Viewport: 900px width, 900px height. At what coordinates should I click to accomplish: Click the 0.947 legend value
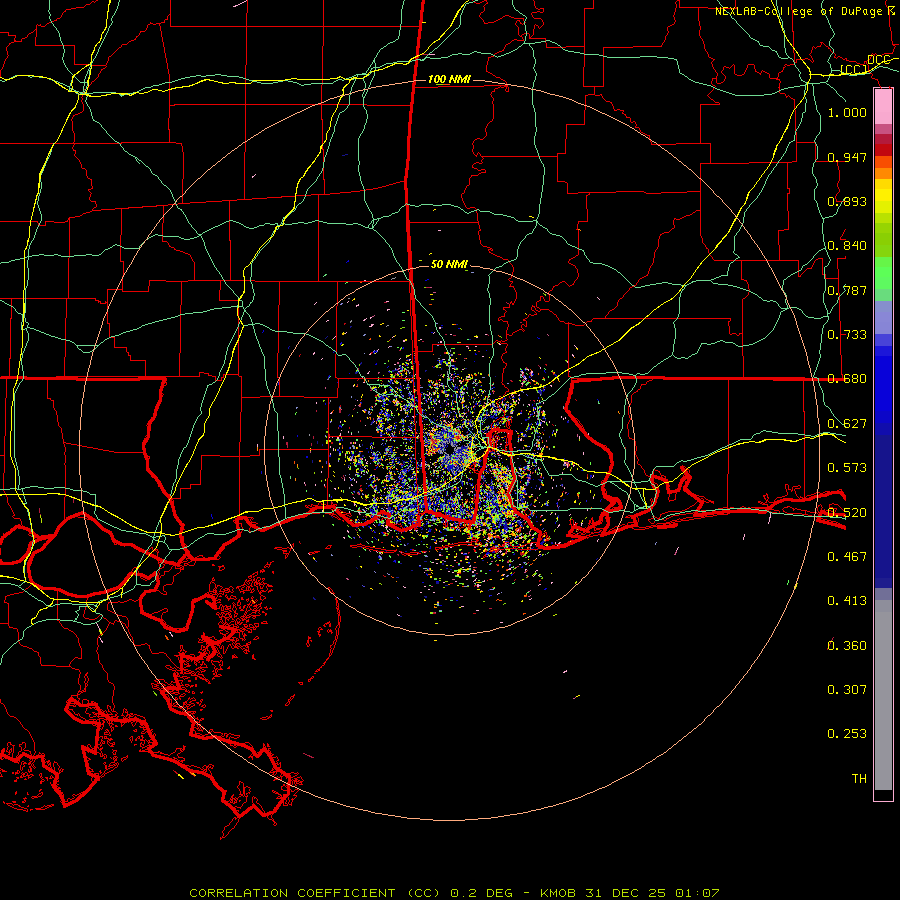point(847,157)
